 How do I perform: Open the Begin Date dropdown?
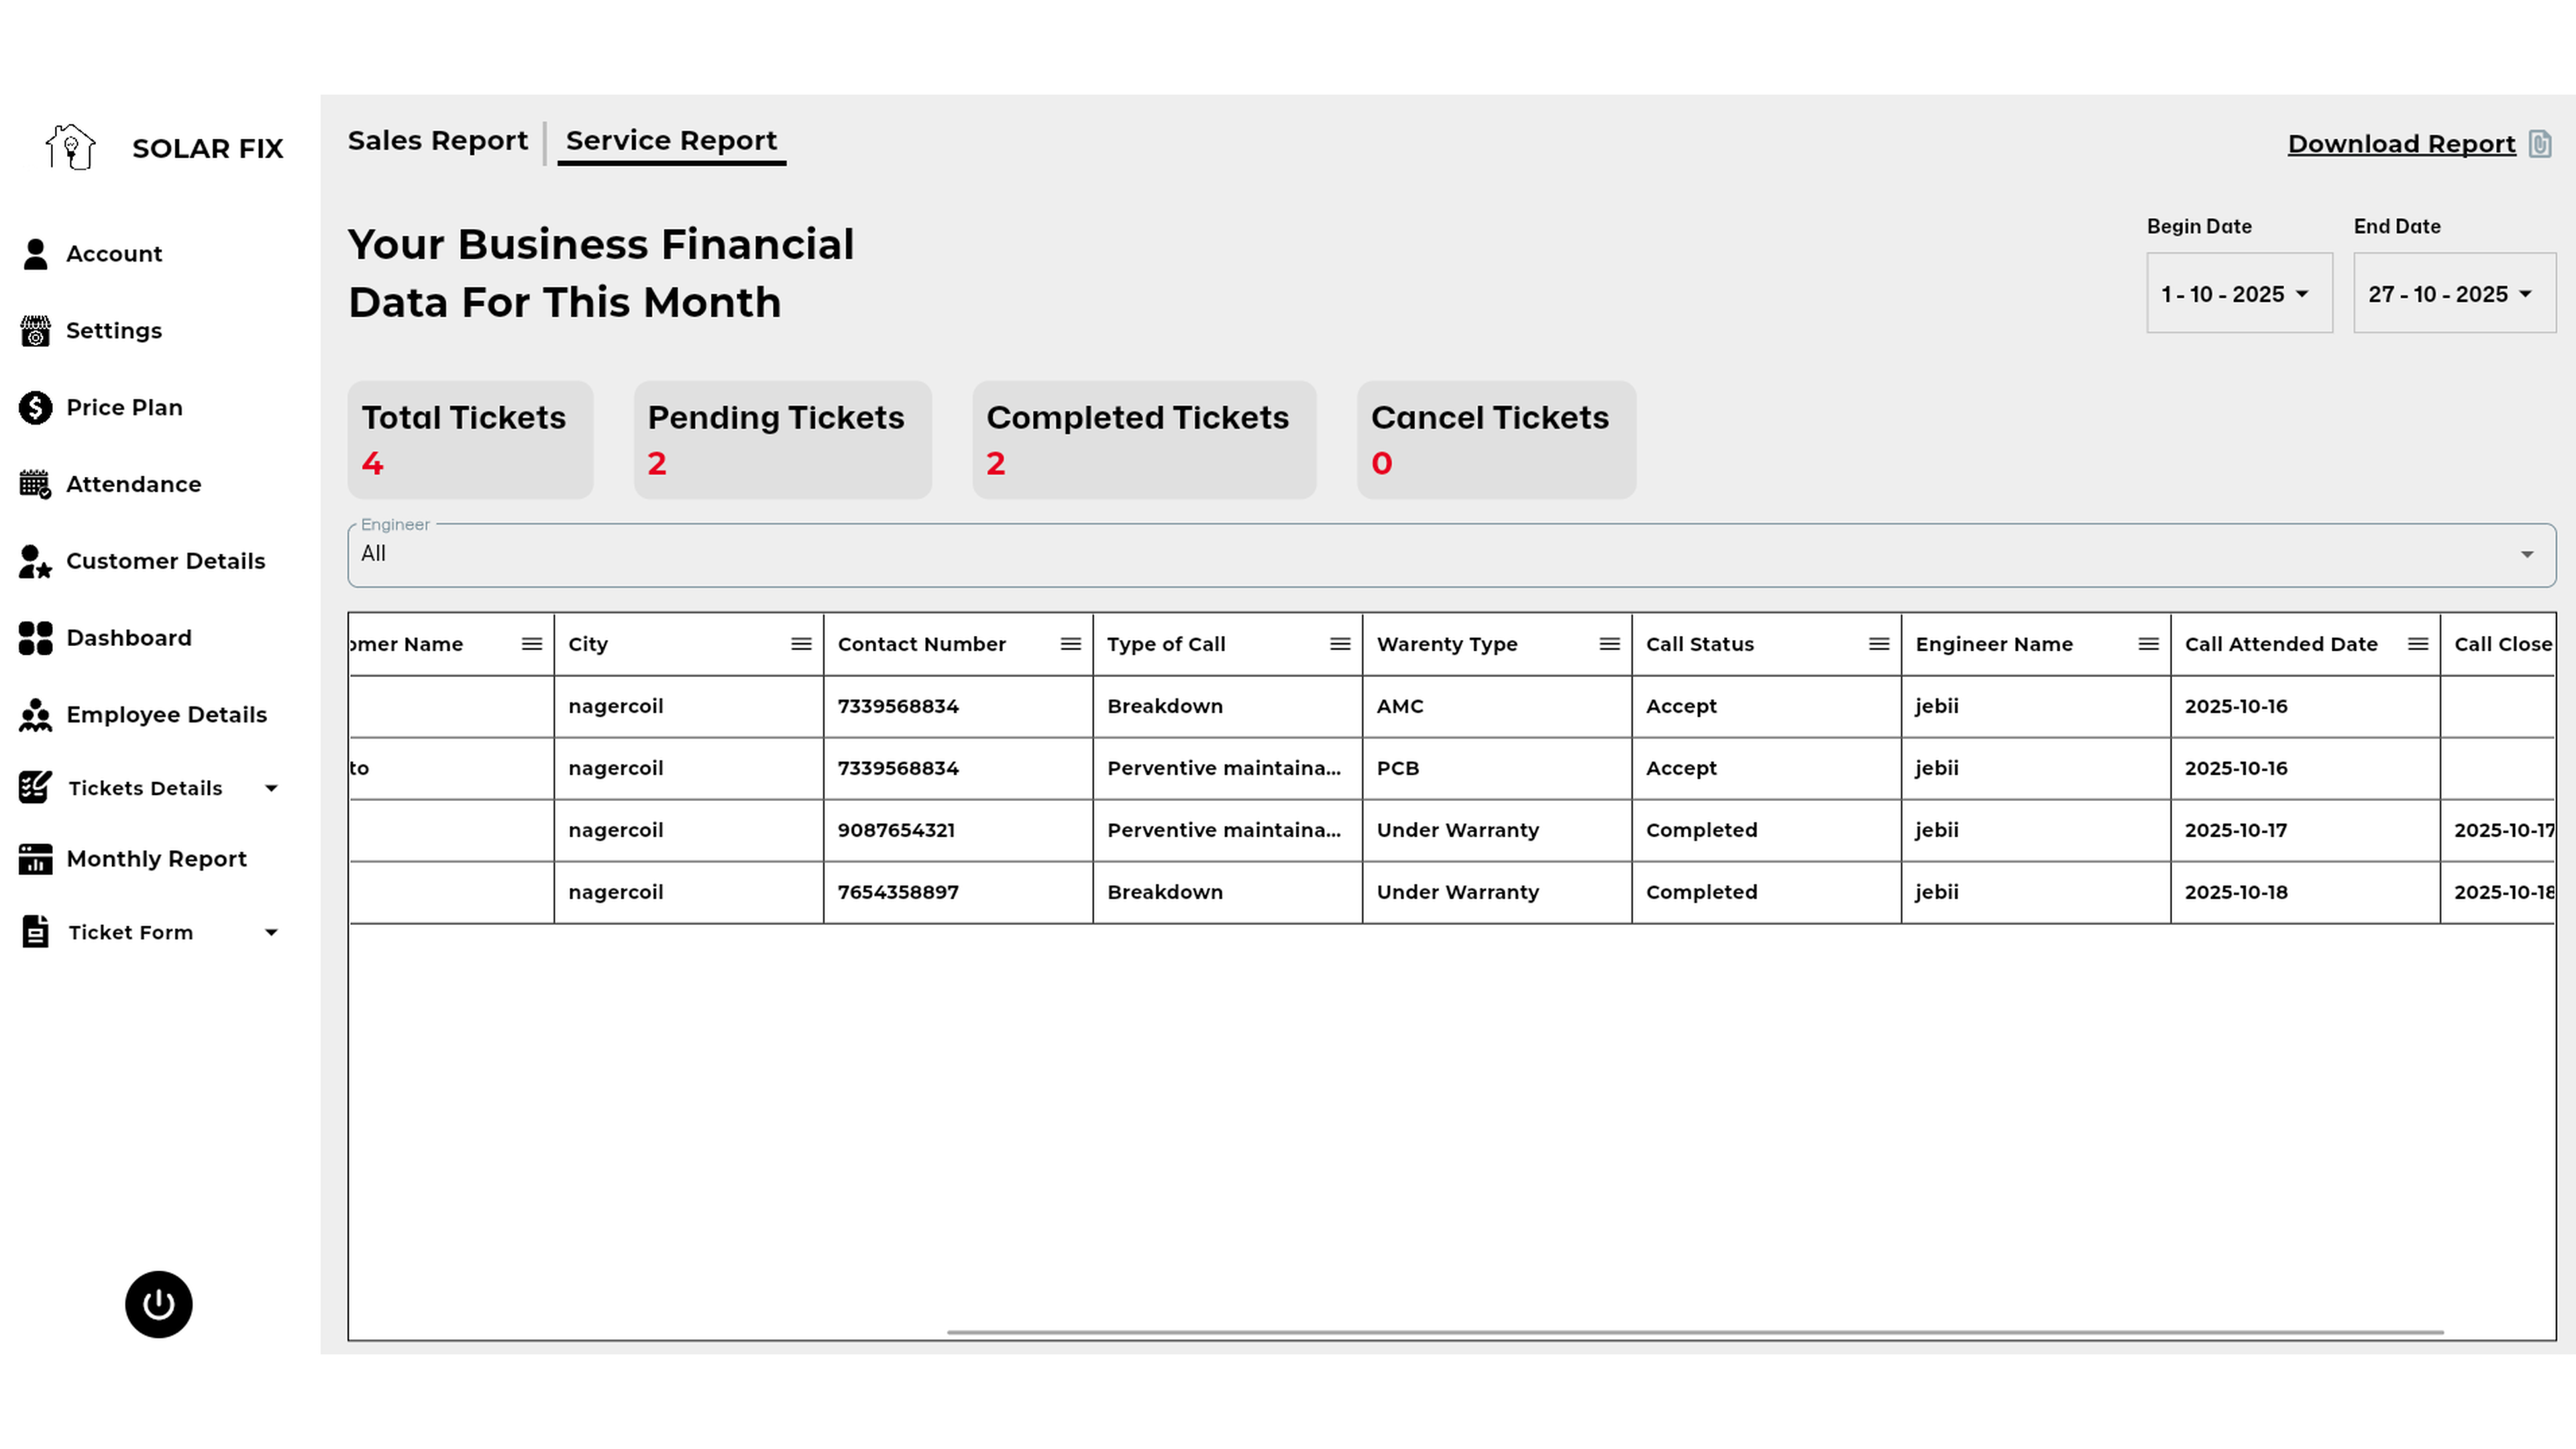pos(2239,294)
